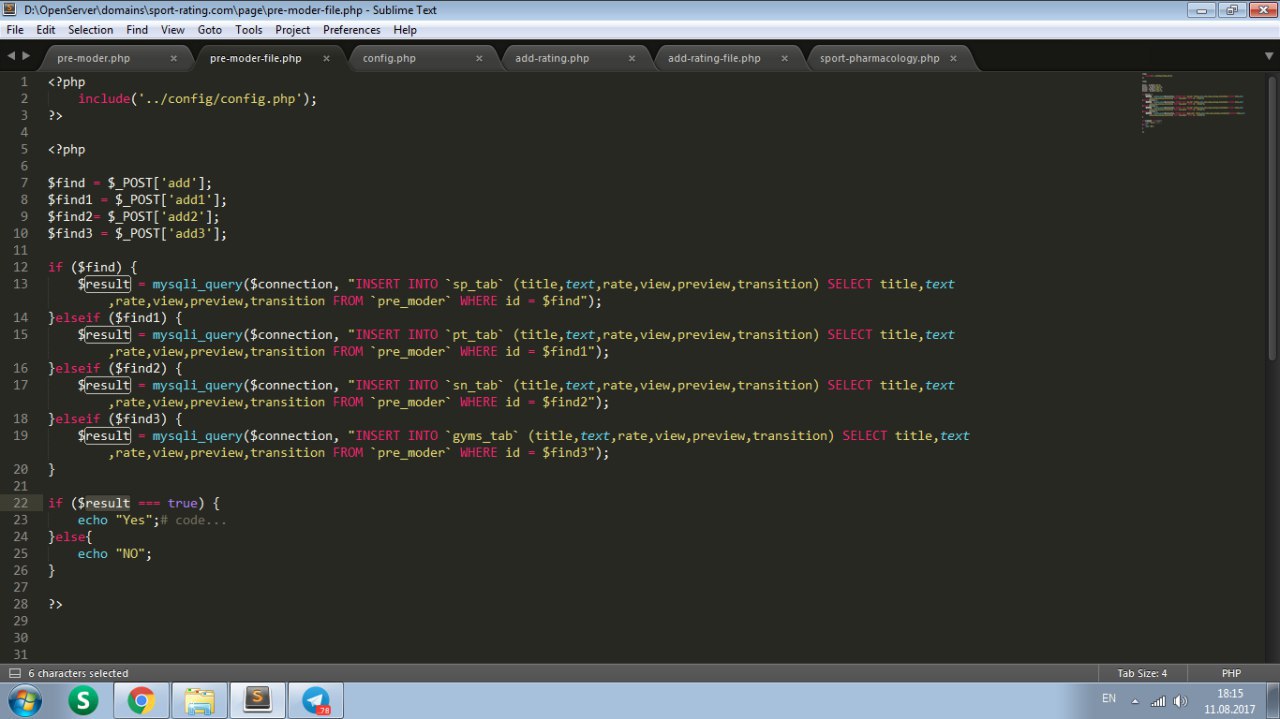The height and width of the screenshot is (719, 1280).
Task: Open the file explorer taskbar icon
Action: [x=199, y=700]
